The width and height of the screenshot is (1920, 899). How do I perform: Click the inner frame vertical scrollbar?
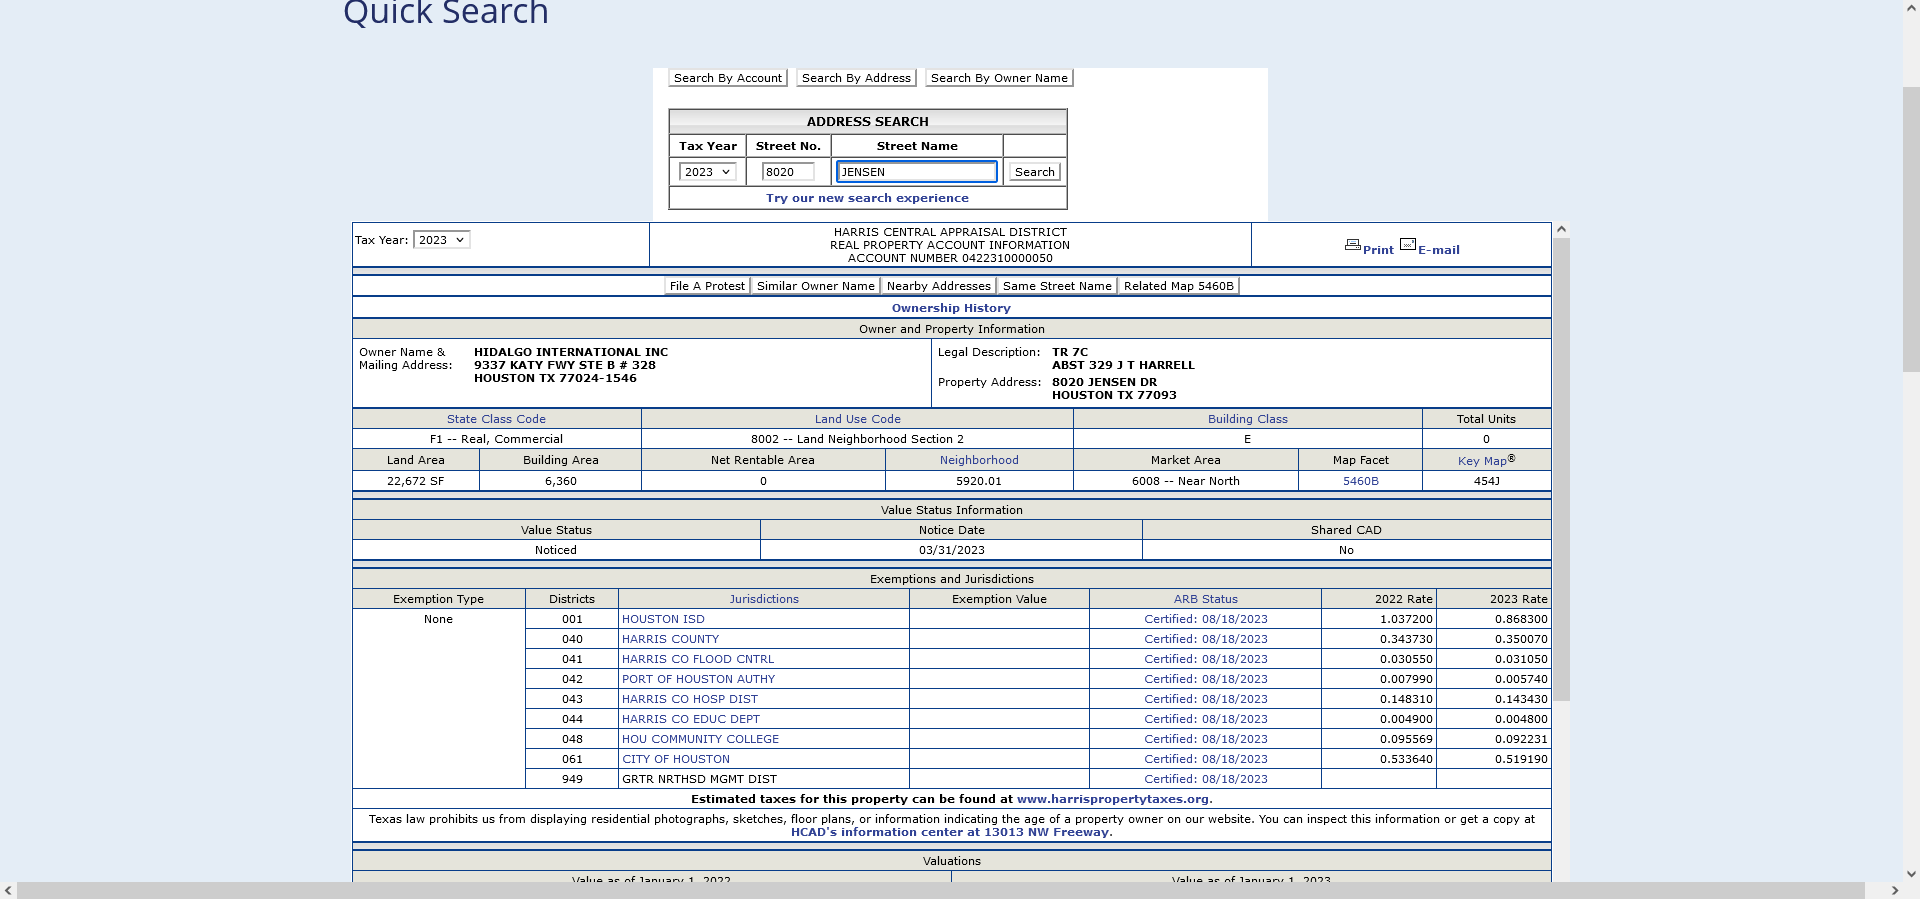[x=1561, y=470]
